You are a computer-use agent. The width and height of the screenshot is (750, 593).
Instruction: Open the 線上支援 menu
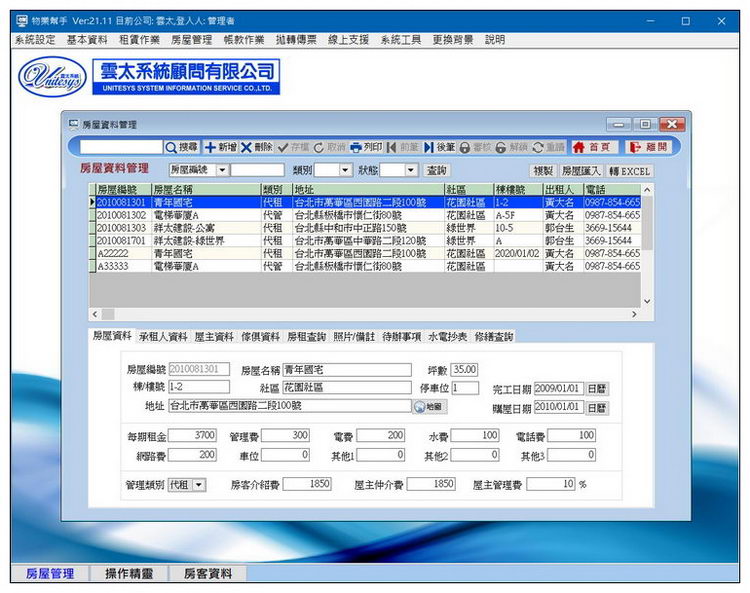(x=348, y=40)
